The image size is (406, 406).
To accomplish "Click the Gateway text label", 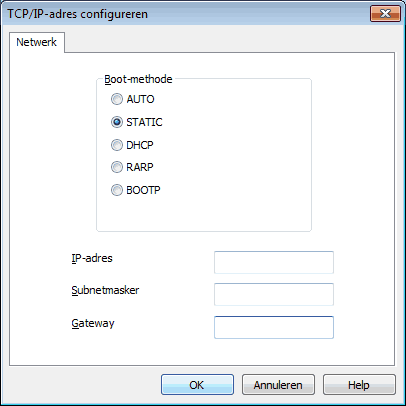I will click(93, 323).
